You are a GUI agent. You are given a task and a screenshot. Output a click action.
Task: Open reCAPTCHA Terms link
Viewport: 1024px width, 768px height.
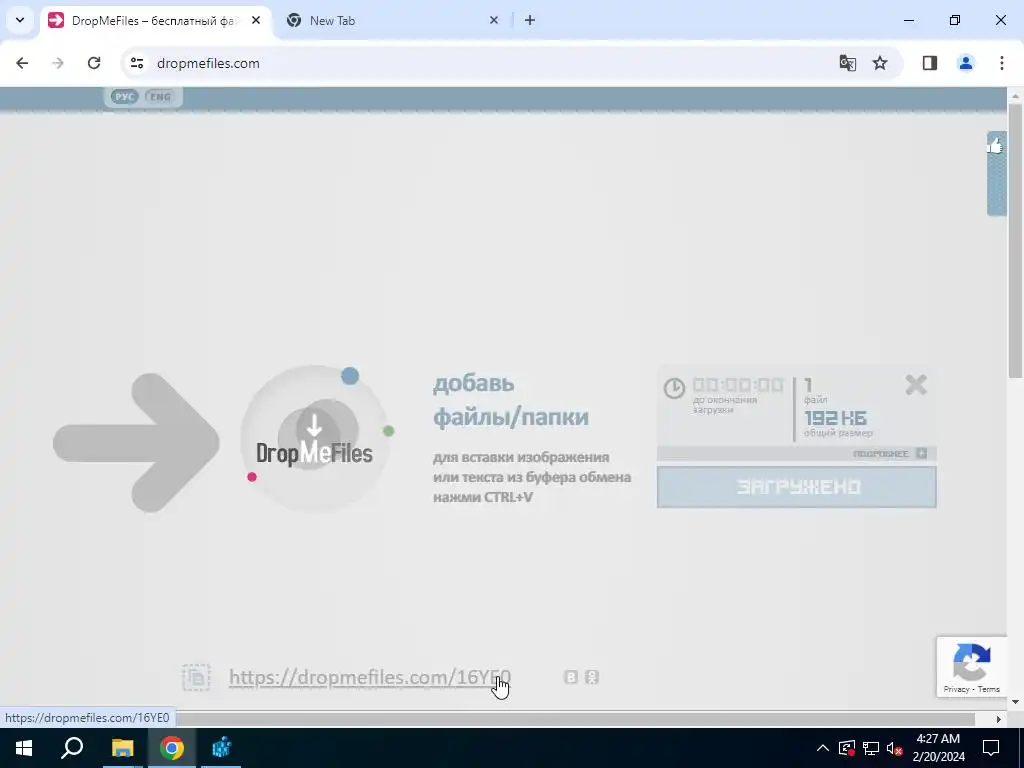[x=989, y=689]
